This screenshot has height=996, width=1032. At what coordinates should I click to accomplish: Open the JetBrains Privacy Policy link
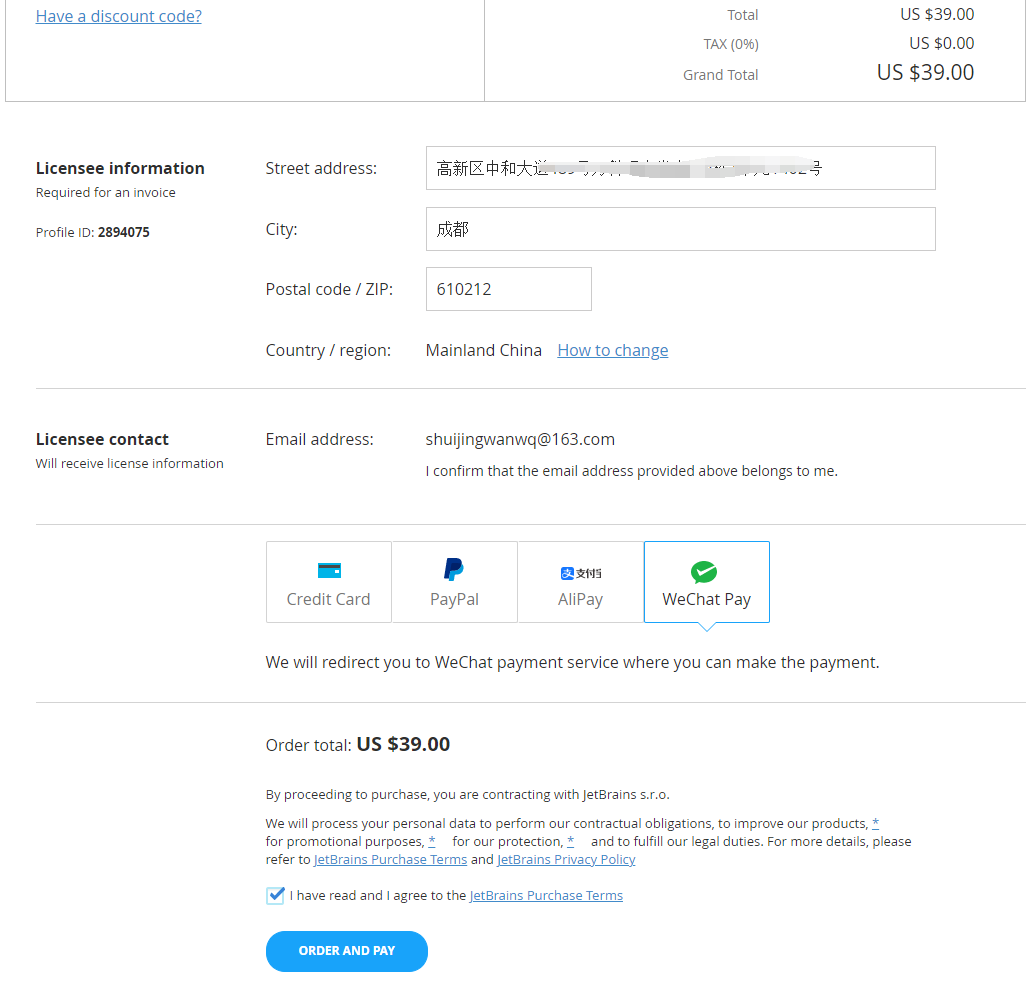coord(566,860)
